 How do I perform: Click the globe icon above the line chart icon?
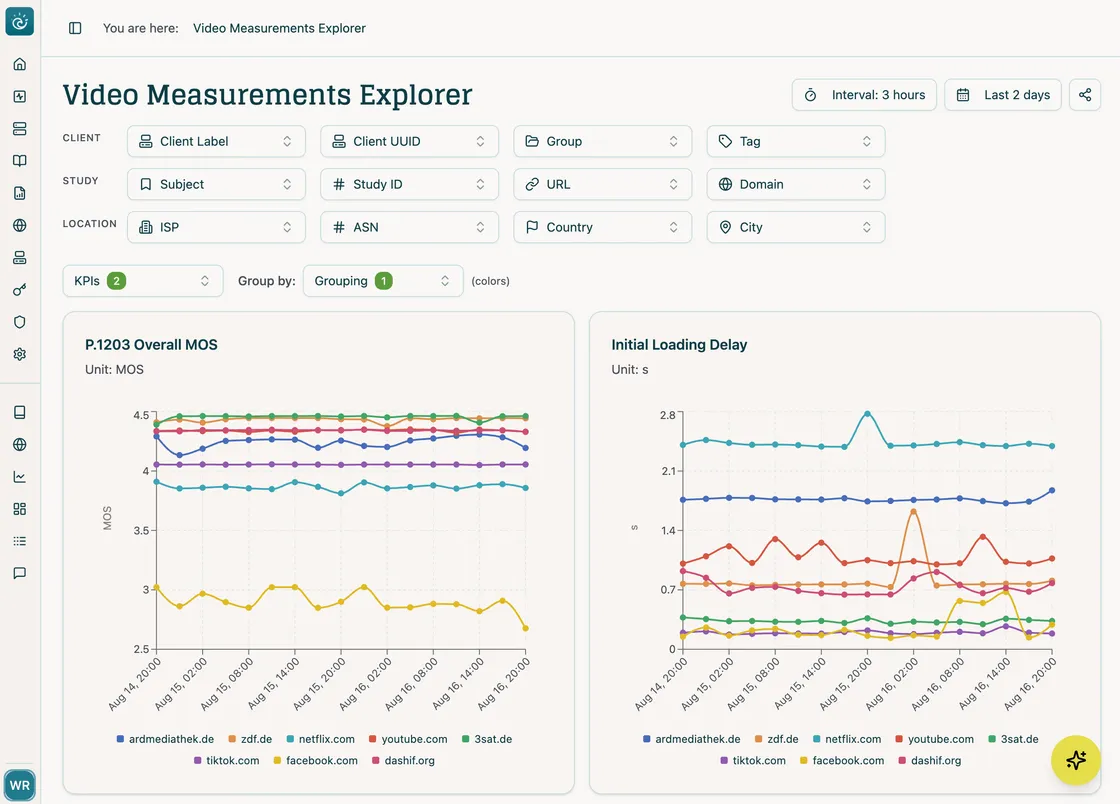pos(20,444)
